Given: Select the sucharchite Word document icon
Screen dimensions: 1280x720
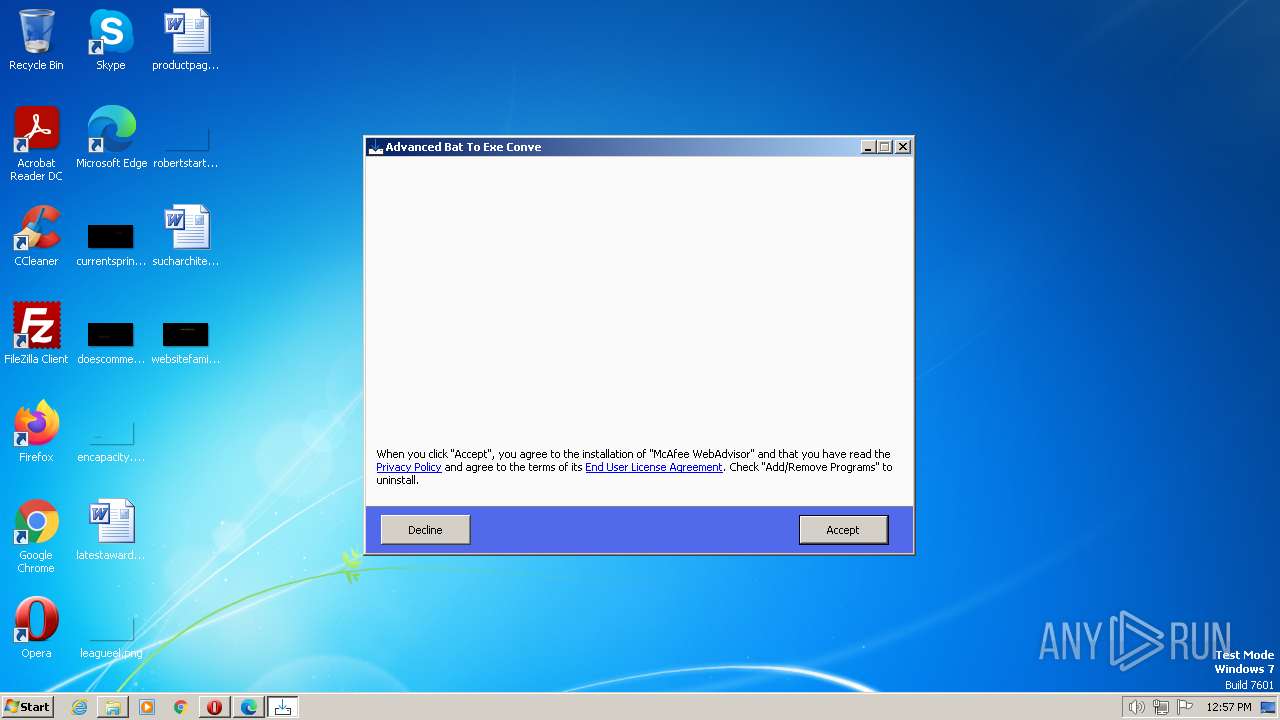Looking at the screenshot, I should 186,236.
